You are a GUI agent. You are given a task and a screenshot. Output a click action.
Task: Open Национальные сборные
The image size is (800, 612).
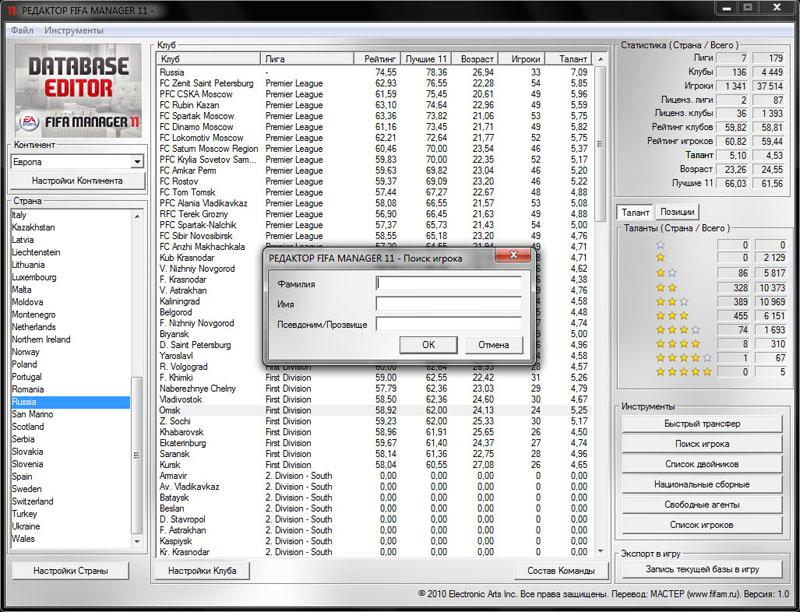click(x=702, y=484)
